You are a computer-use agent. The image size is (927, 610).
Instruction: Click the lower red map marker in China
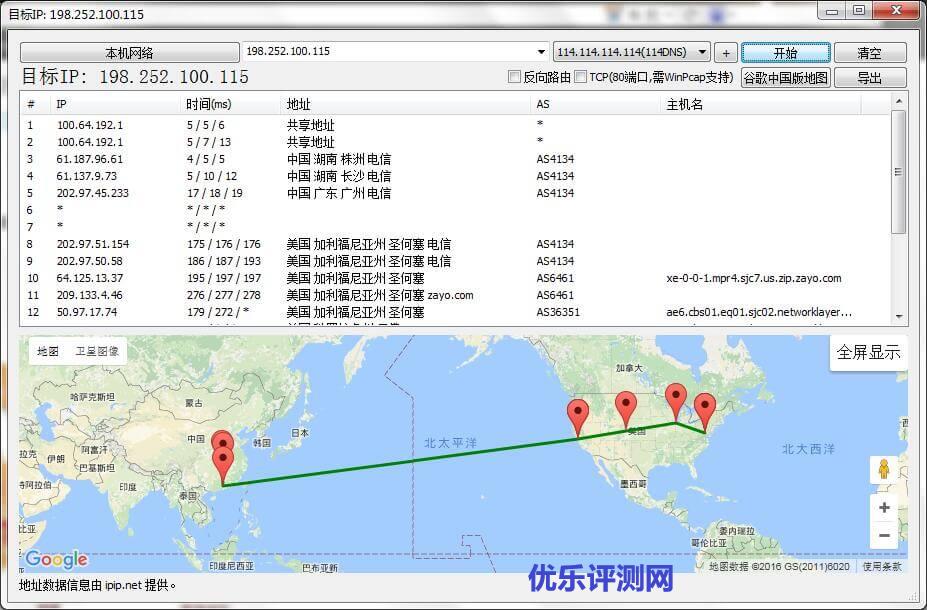pyautogui.click(x=223, y=462)
